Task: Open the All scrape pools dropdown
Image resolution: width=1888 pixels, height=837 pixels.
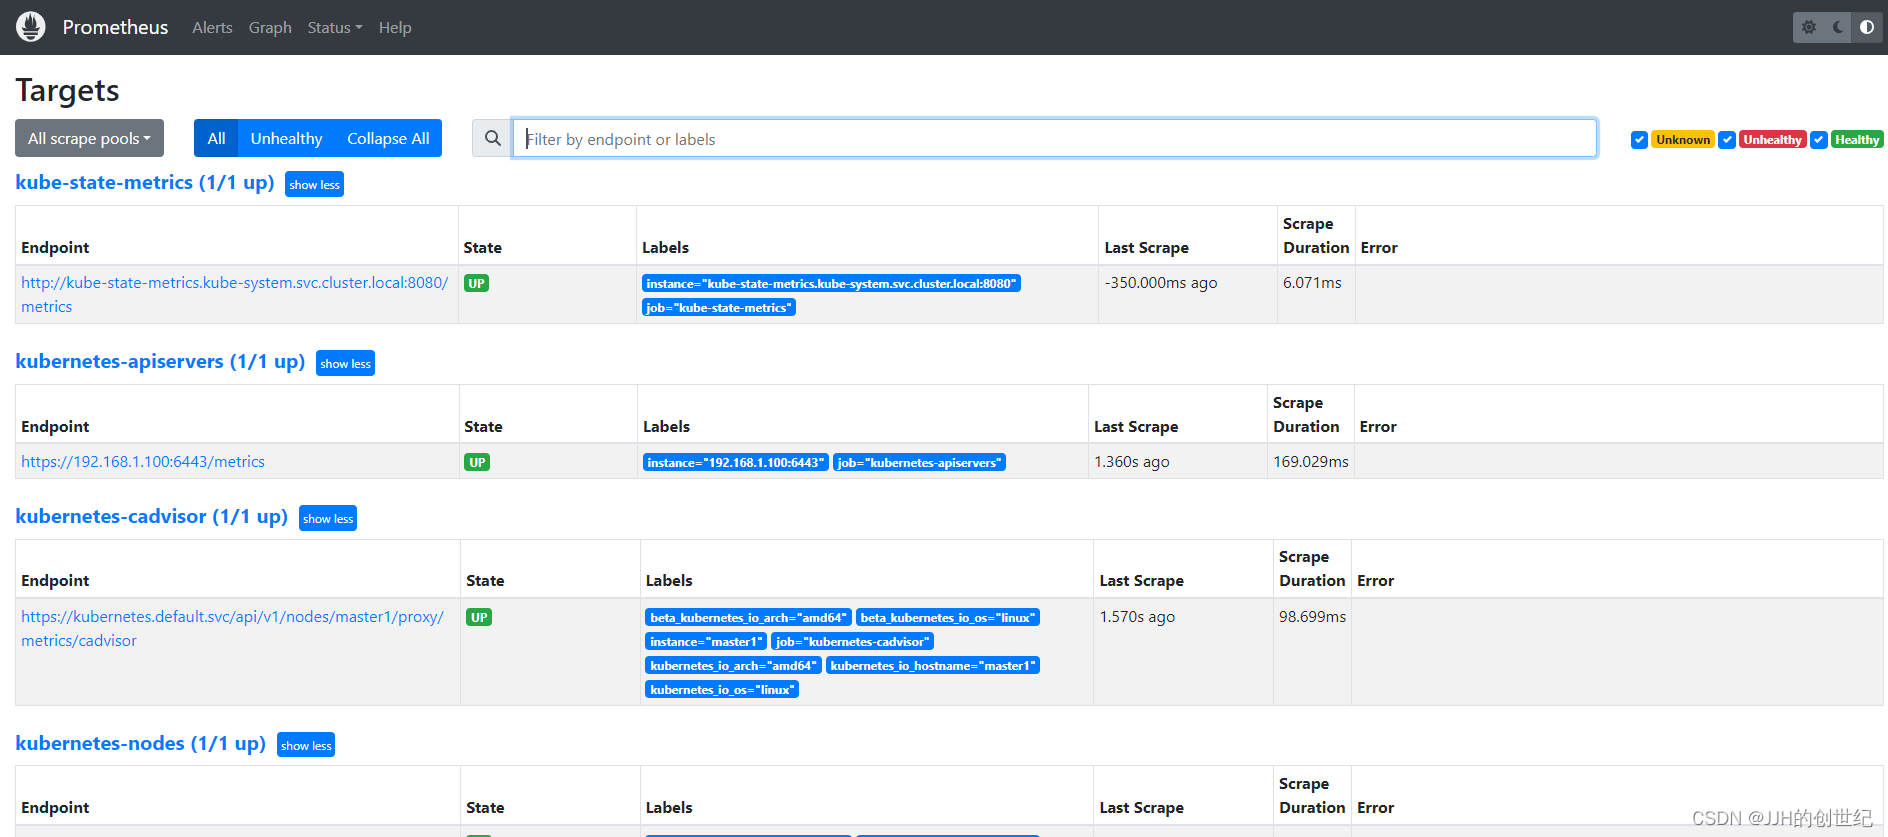Action: pyautogui.click(x=89, y=138)
